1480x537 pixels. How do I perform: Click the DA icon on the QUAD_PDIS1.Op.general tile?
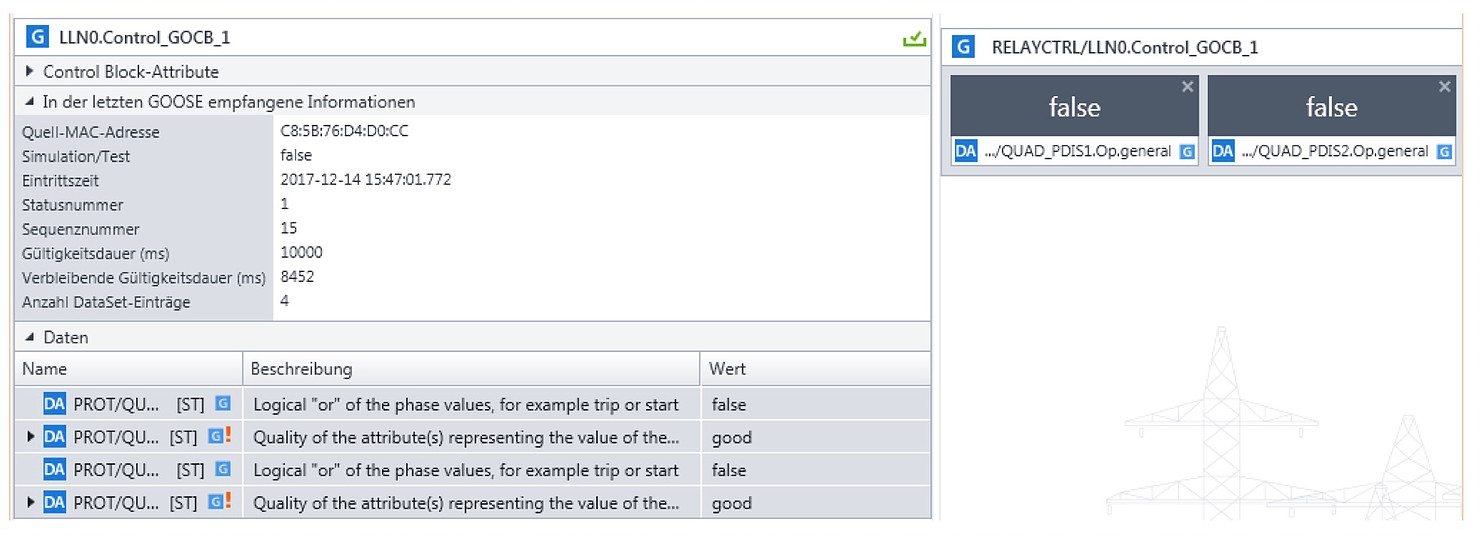tap(966, 151)
